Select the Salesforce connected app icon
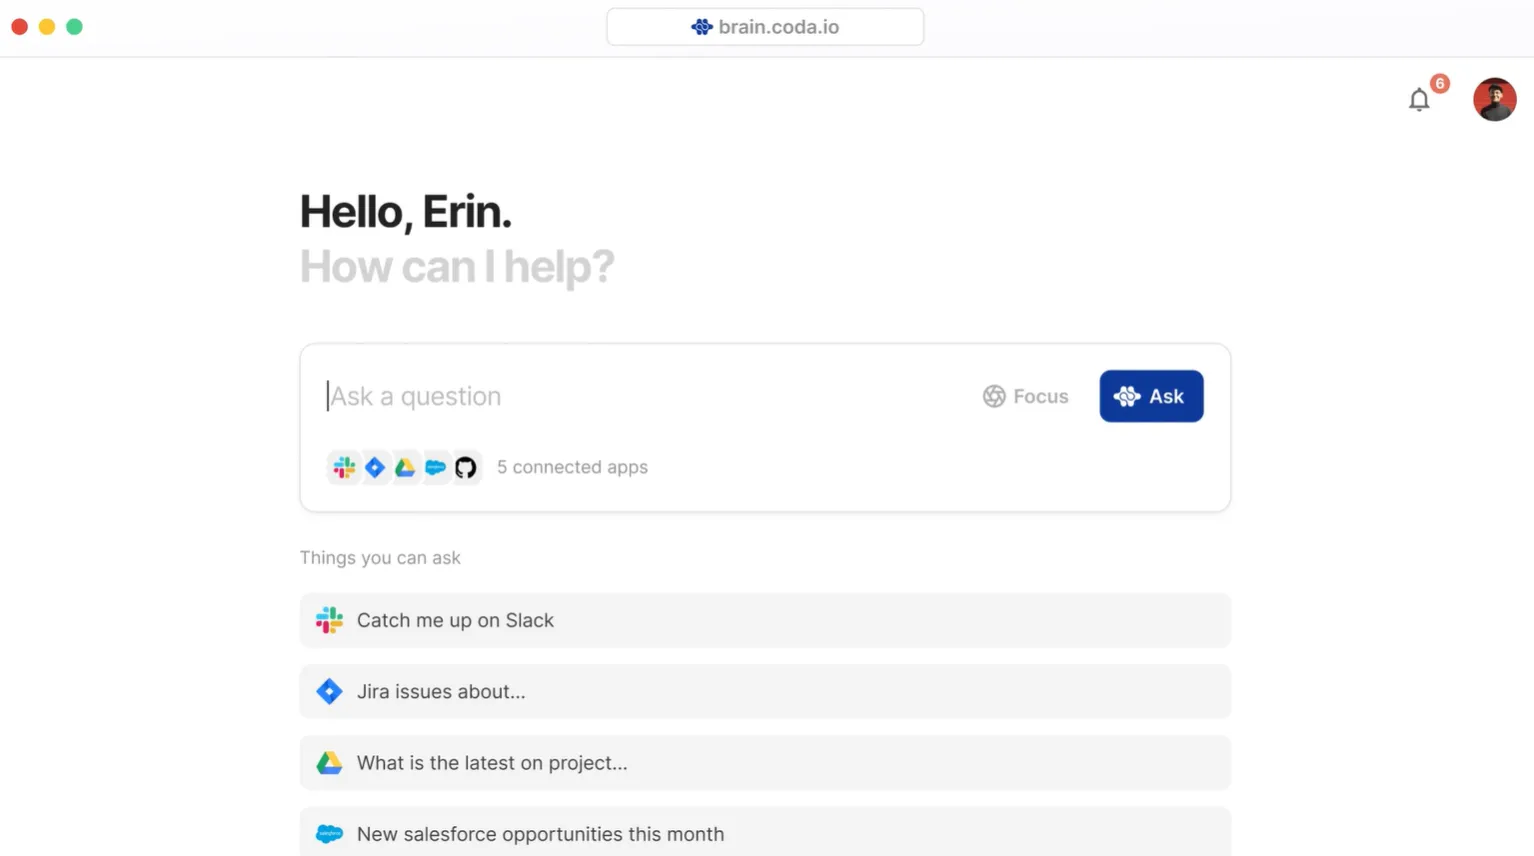The image size is (1534, 856). 435,467
